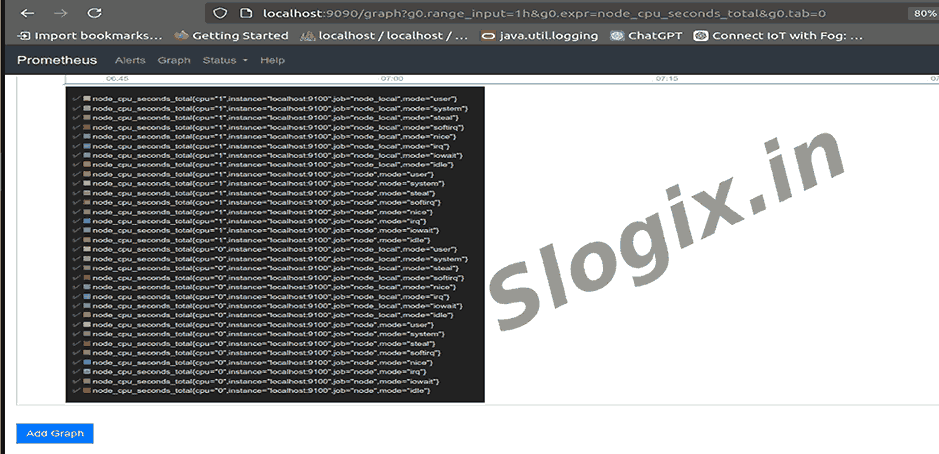Click color swatch for cpu=1 node_local iowait series

click(87, 156)
